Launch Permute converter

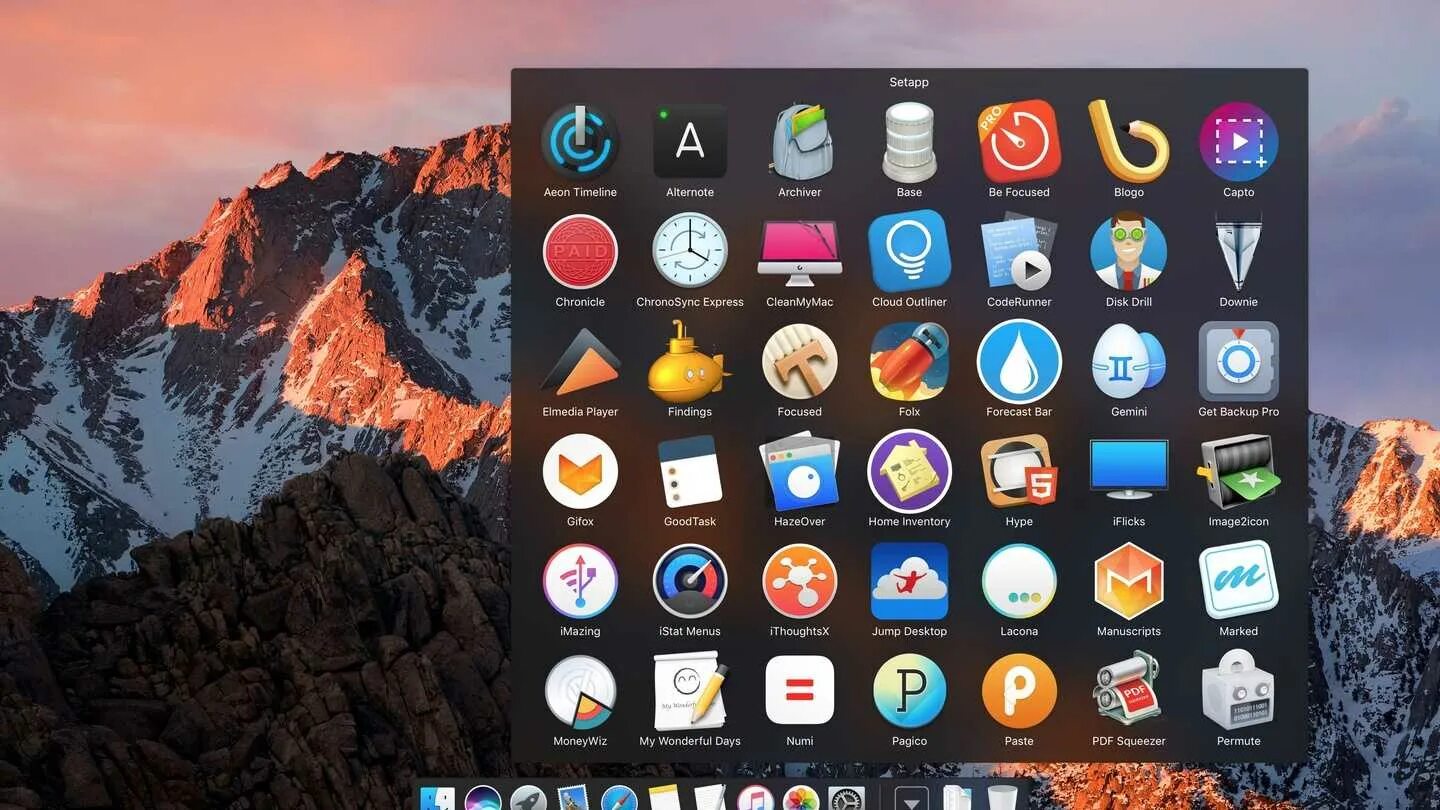click(1238, 690)
